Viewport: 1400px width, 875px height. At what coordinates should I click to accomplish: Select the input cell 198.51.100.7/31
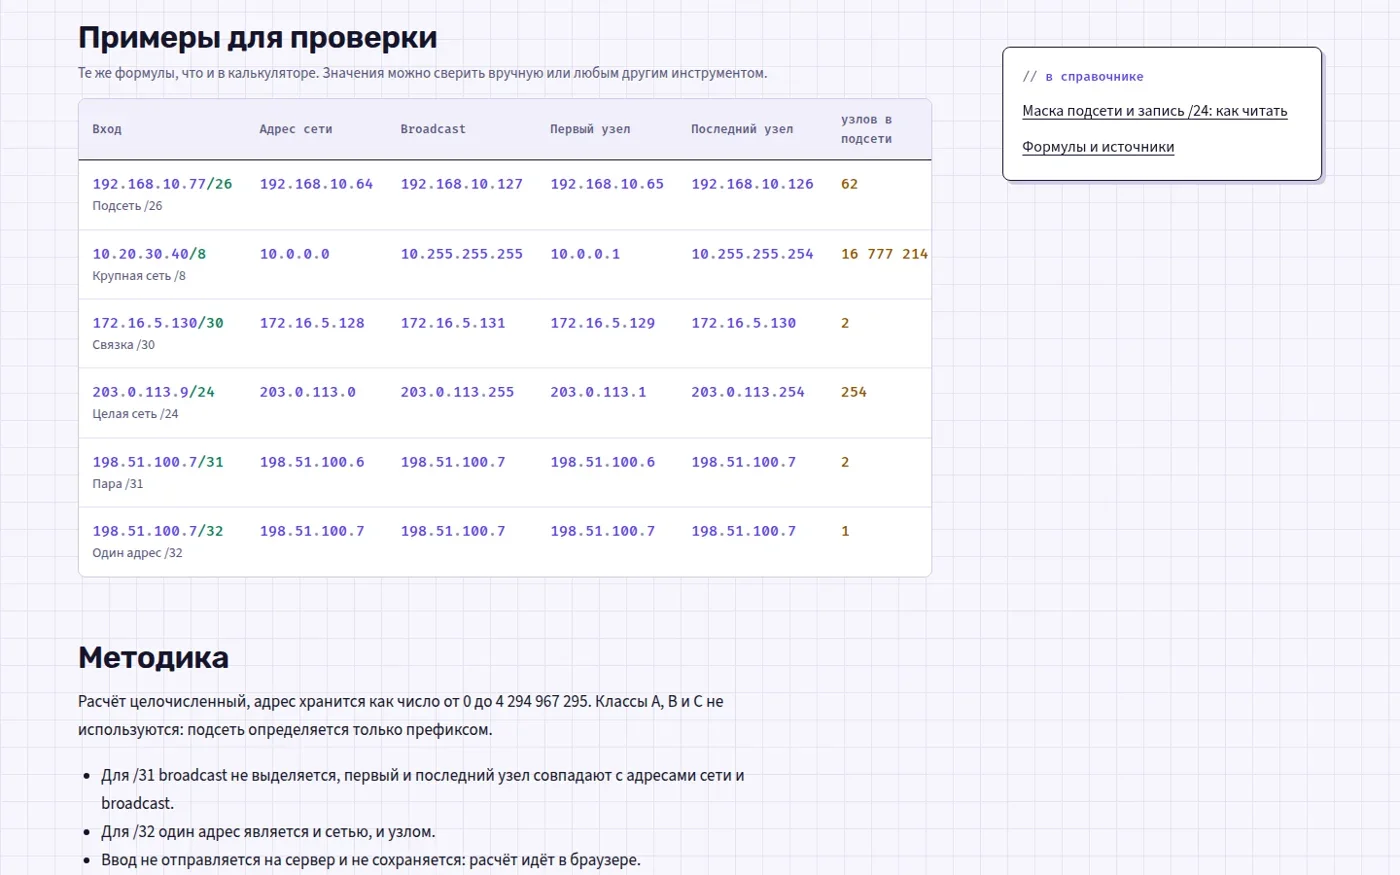(158, 462)
